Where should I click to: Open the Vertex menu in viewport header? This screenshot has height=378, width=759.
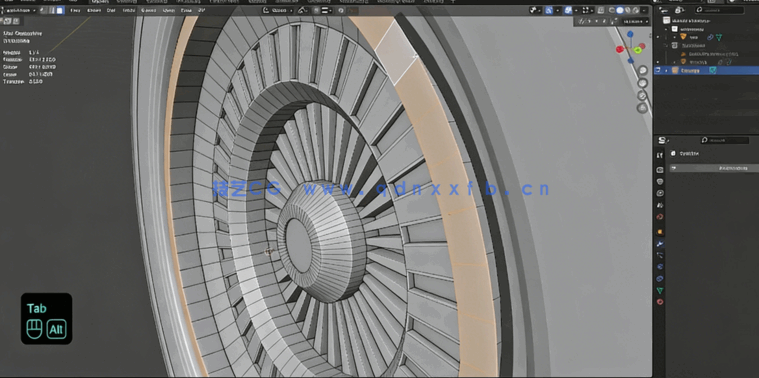148,10
